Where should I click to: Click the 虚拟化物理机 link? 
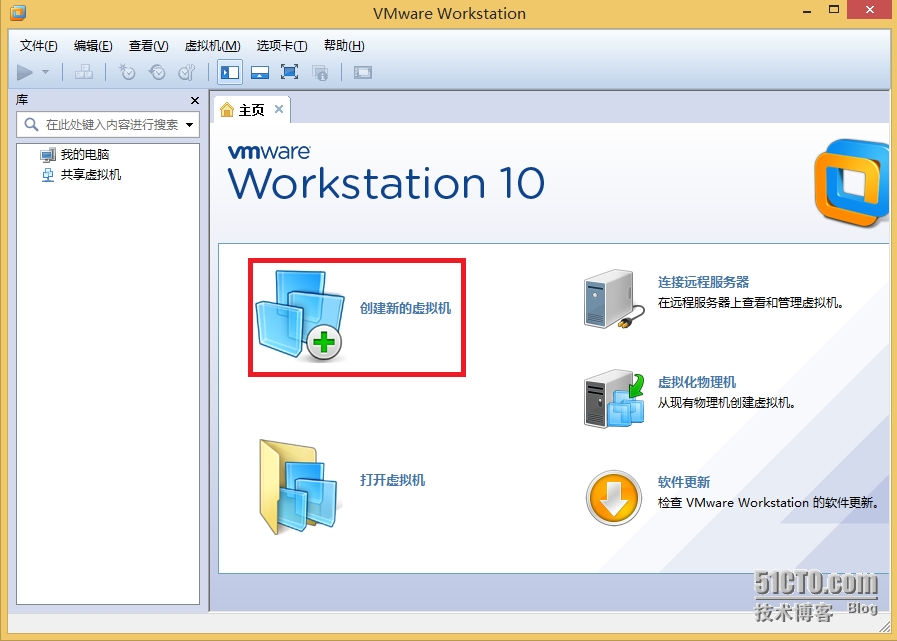click(x=697, y=382)
